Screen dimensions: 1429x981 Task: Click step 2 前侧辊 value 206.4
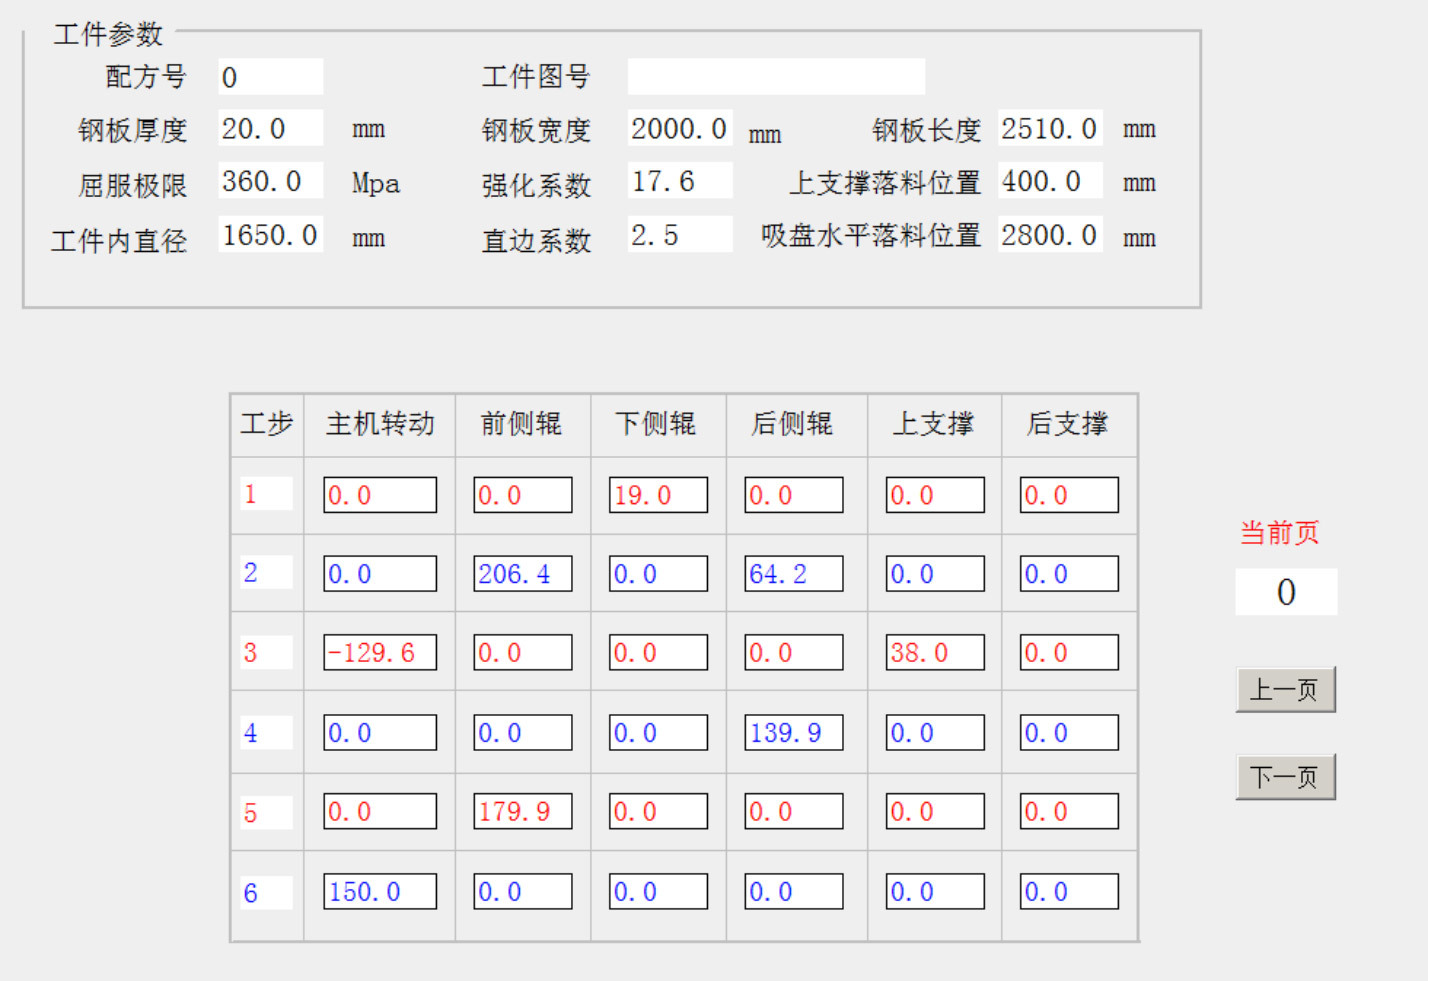[522, 574]
